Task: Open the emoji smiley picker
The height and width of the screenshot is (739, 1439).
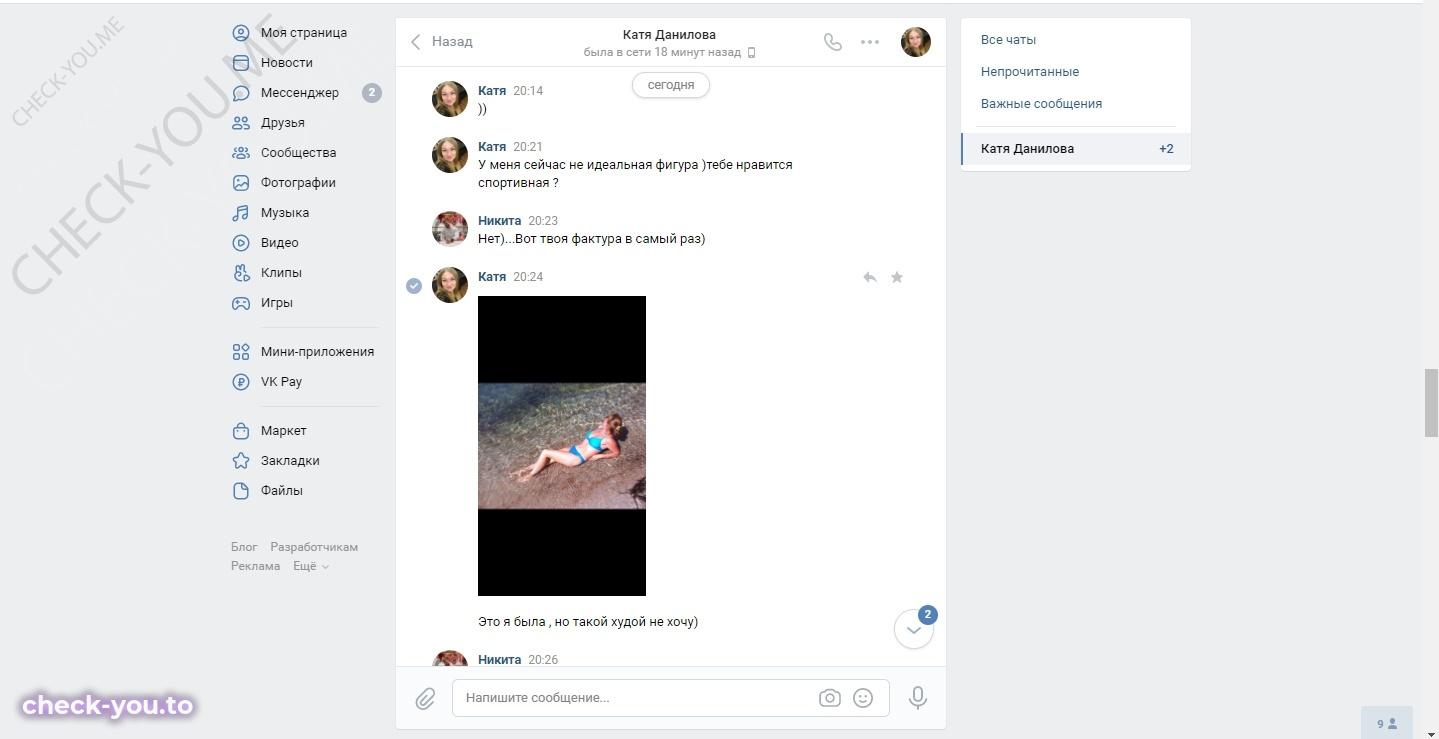Action: point(863,698)
